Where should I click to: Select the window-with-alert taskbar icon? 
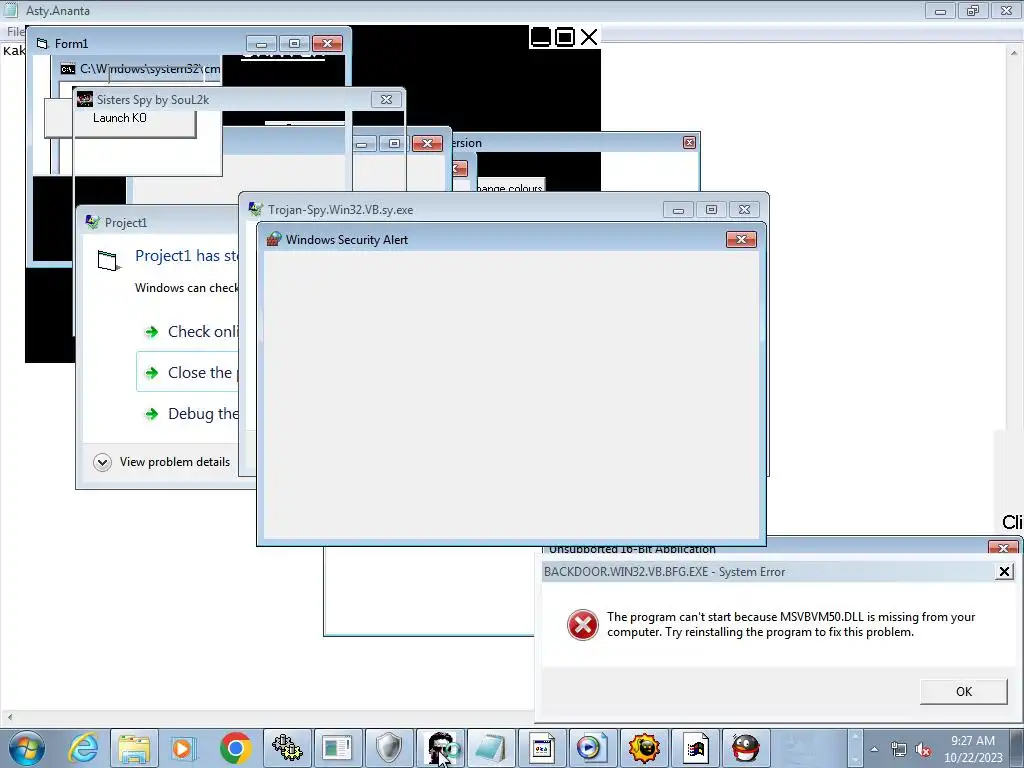click(338, 748)
